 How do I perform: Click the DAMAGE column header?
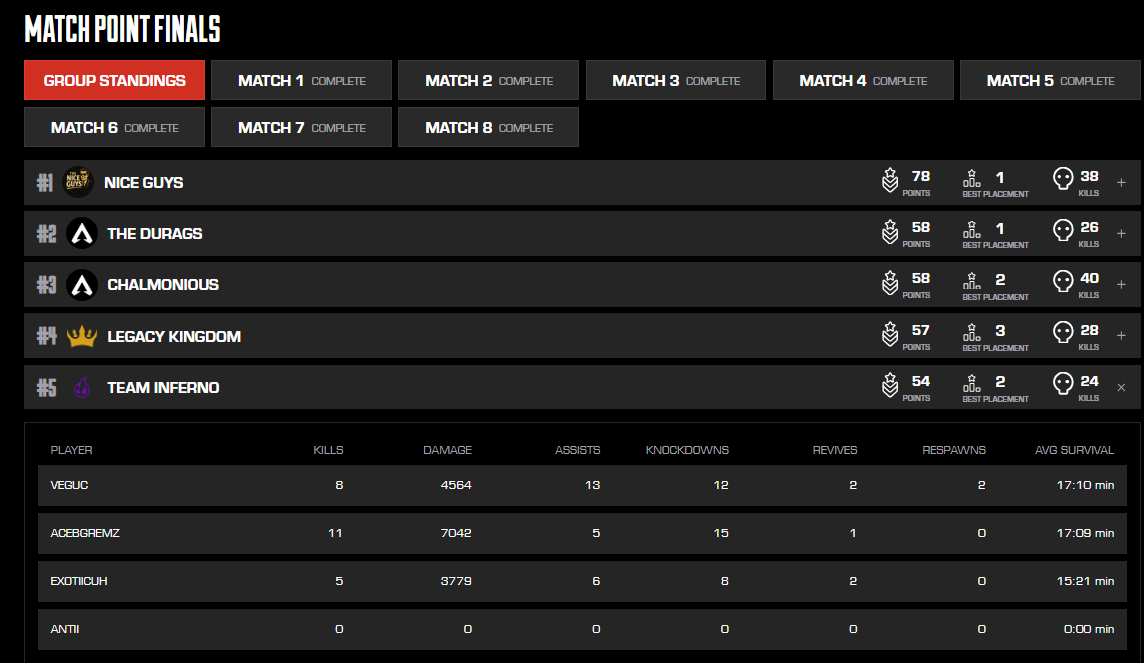point(447,450)
